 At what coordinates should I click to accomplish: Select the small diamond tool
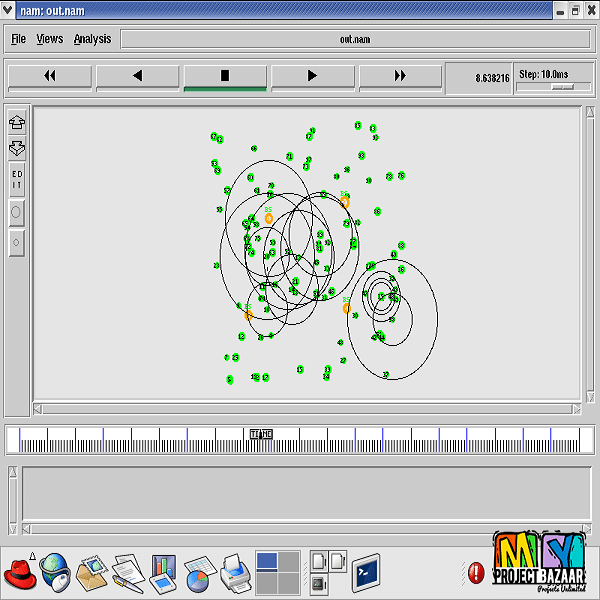point(17,242)
